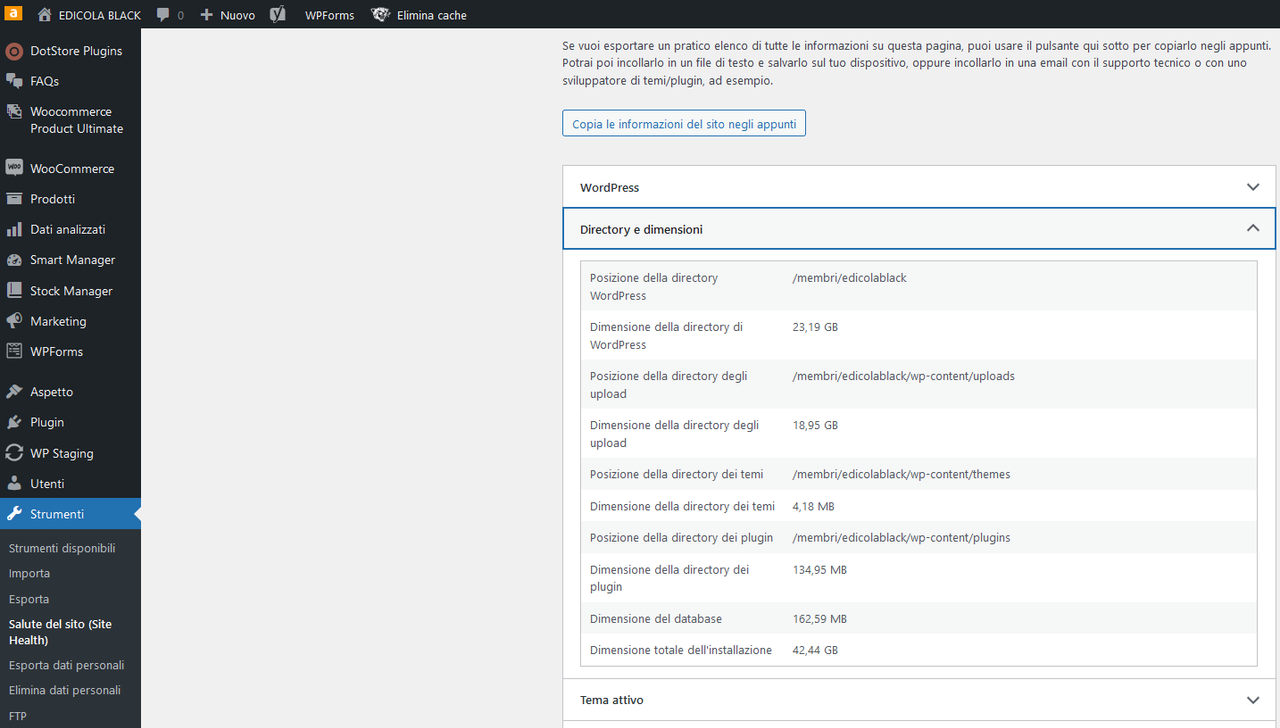Click the wp-content/themes path value
The image size is (1280, 728).
(901, 474)
